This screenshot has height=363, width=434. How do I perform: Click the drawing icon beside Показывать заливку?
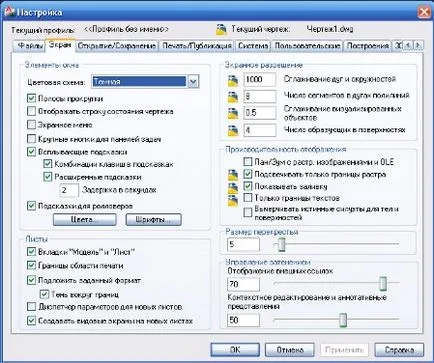point(233,187)
